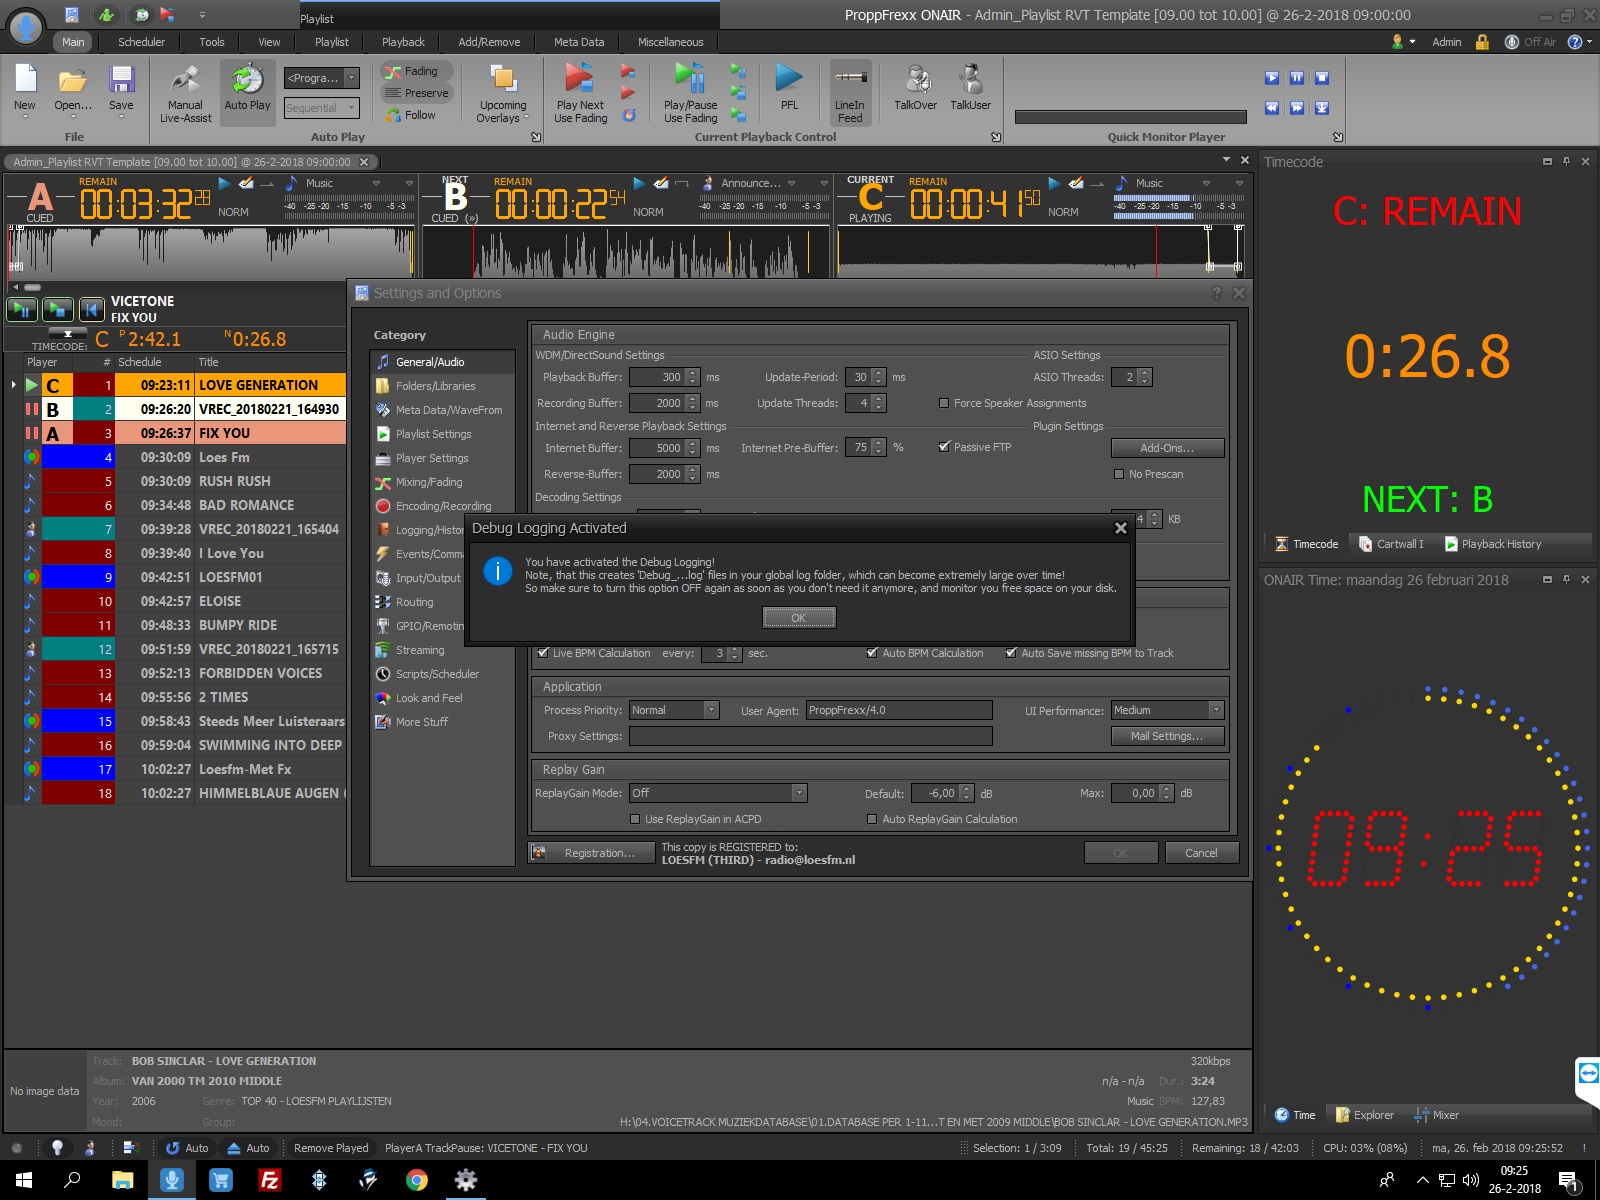The image size is (1600, 1200).
Task: Click the skip-to-start button beside VICETONE
Action: 92,310
